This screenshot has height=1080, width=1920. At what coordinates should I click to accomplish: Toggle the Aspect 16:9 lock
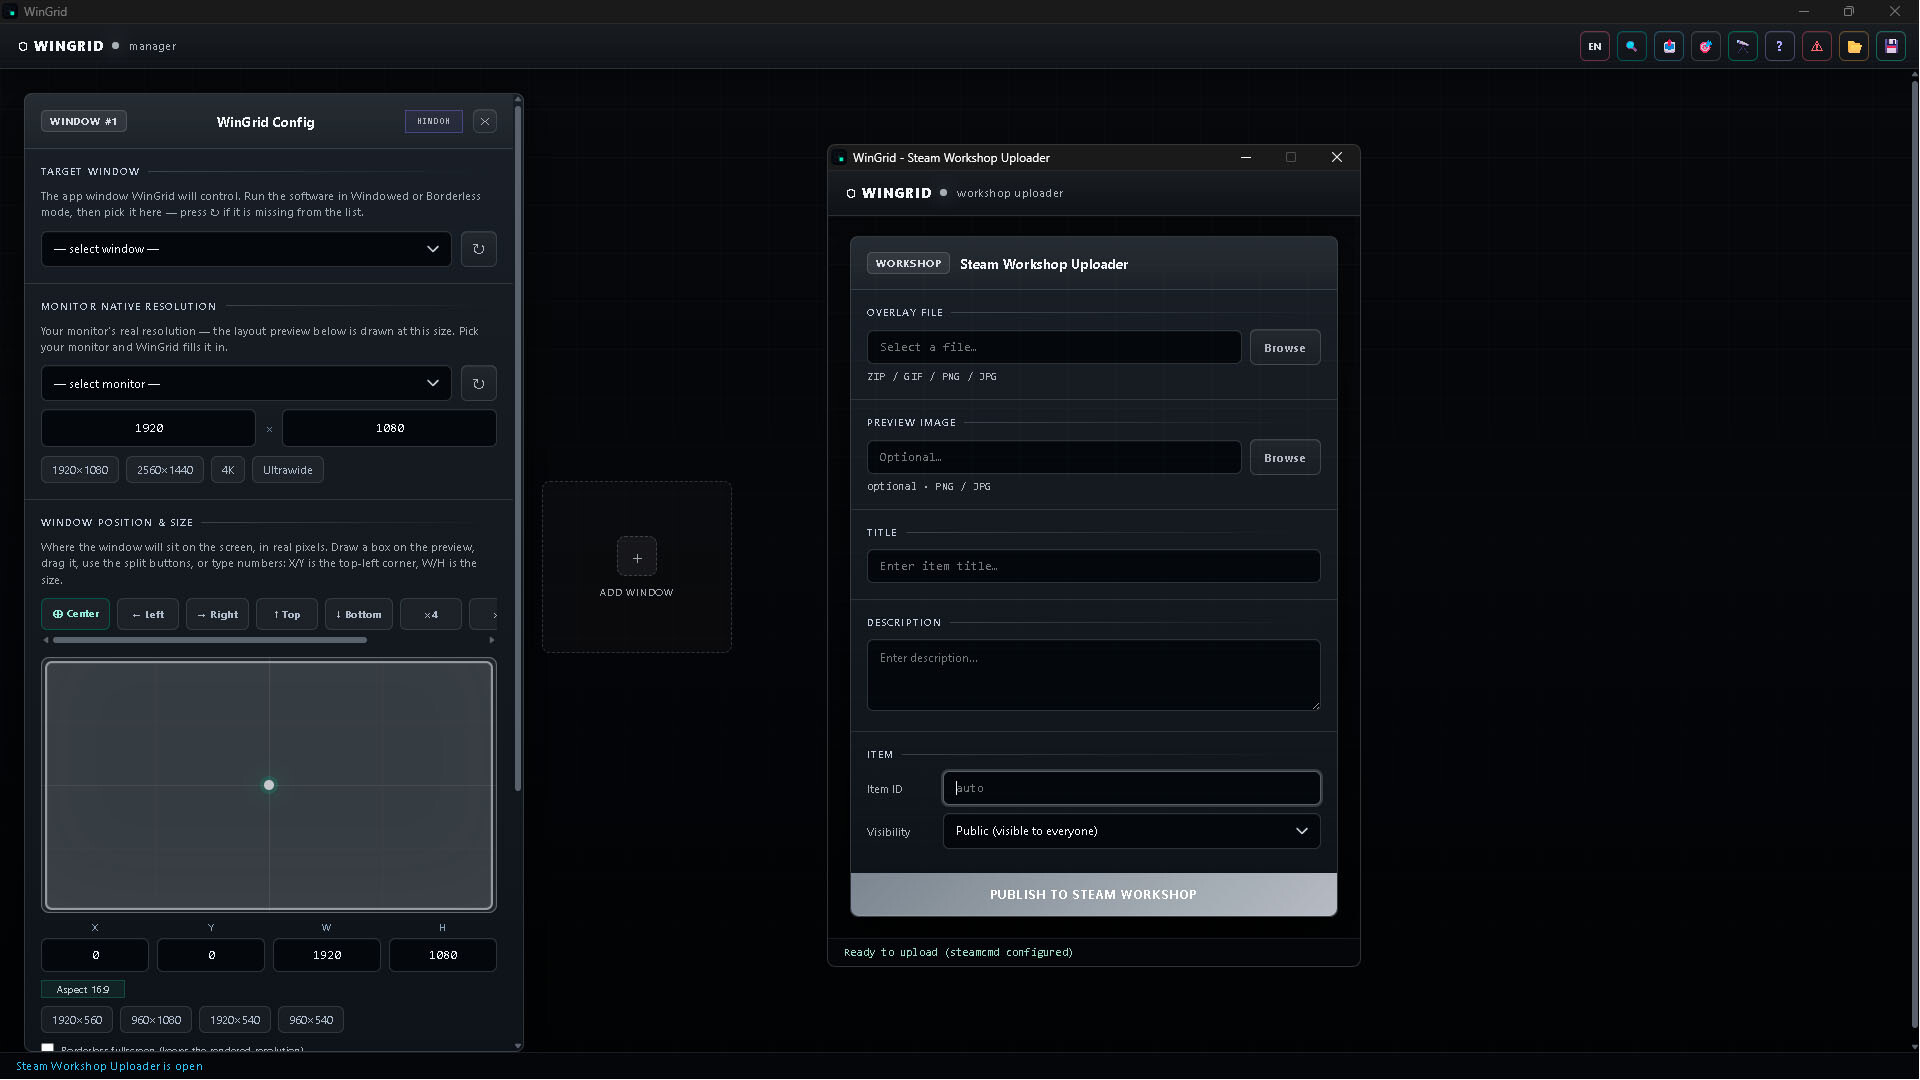[x=83, y=989]
